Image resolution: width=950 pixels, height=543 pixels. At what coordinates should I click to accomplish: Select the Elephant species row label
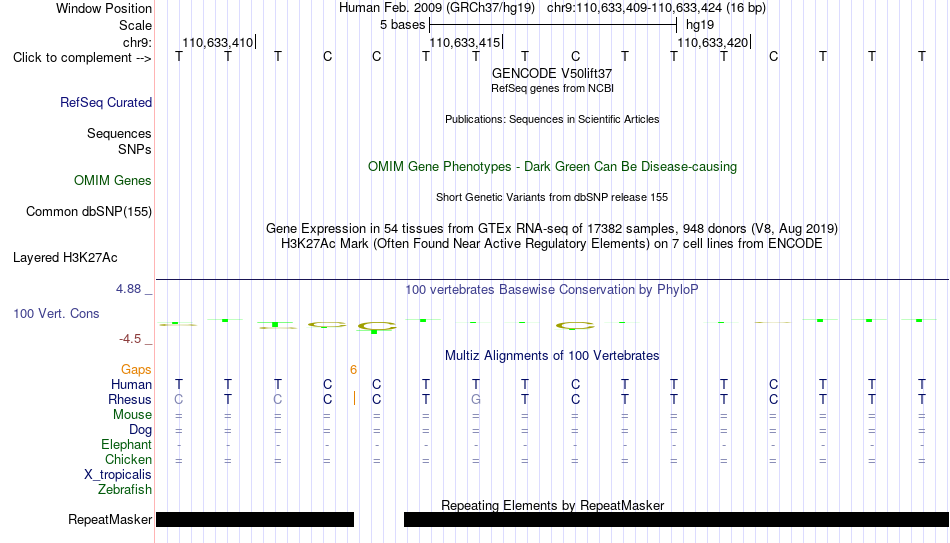pos(126,445)
